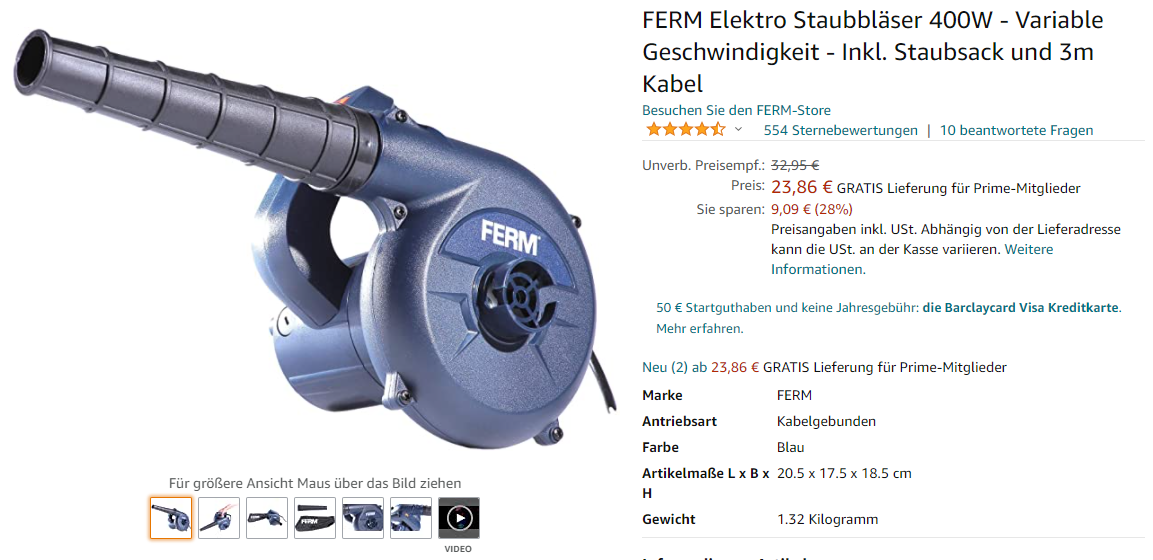Open Neu (2) ab 23,86 € offers link
Viewport: 1153px width, 560px height.
(701, 367)
